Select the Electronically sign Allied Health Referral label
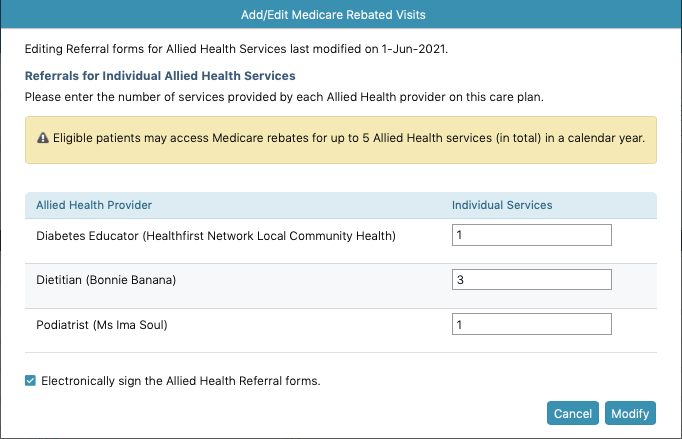The height and width of the screenshot is (439, 682). tap(181, 381)
